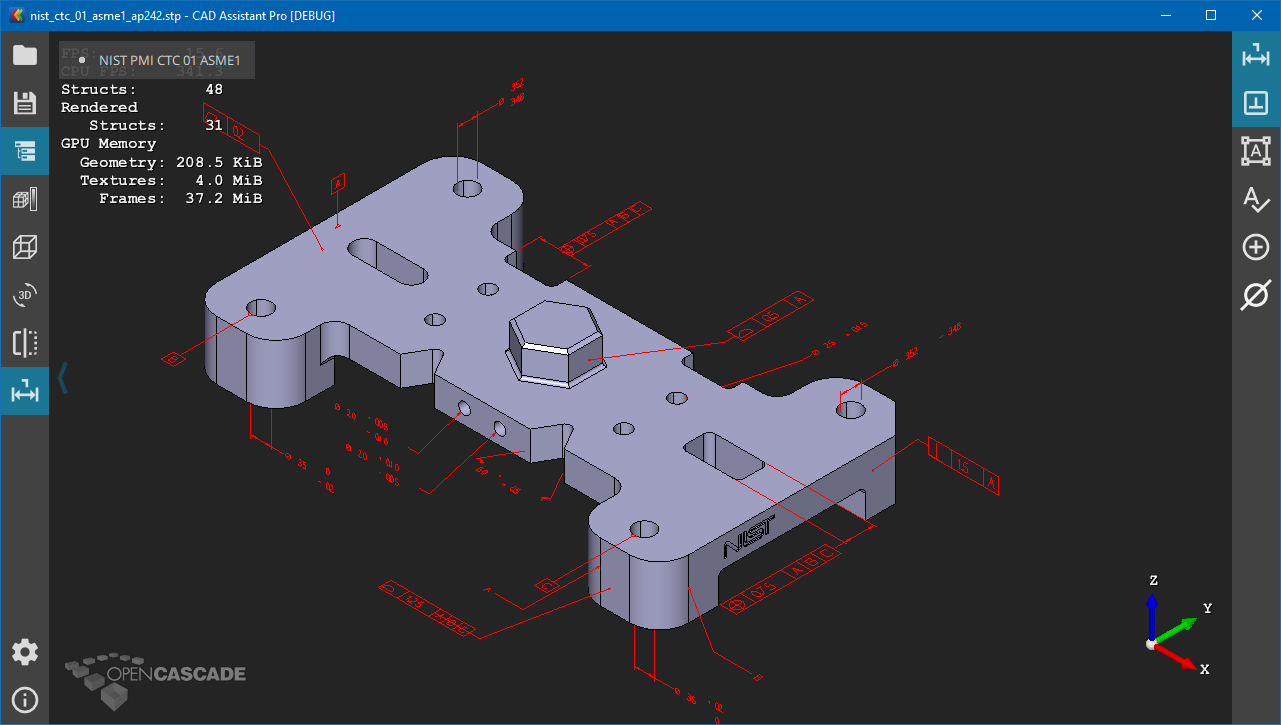1281x725 pixels.
Task: Click the boxed letter A datum icon
Action: 1256,151
